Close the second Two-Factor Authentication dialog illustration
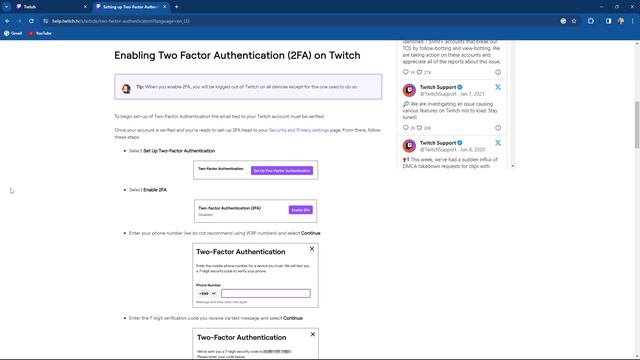This screenshot has height=360, width=640. coord(313,334)
